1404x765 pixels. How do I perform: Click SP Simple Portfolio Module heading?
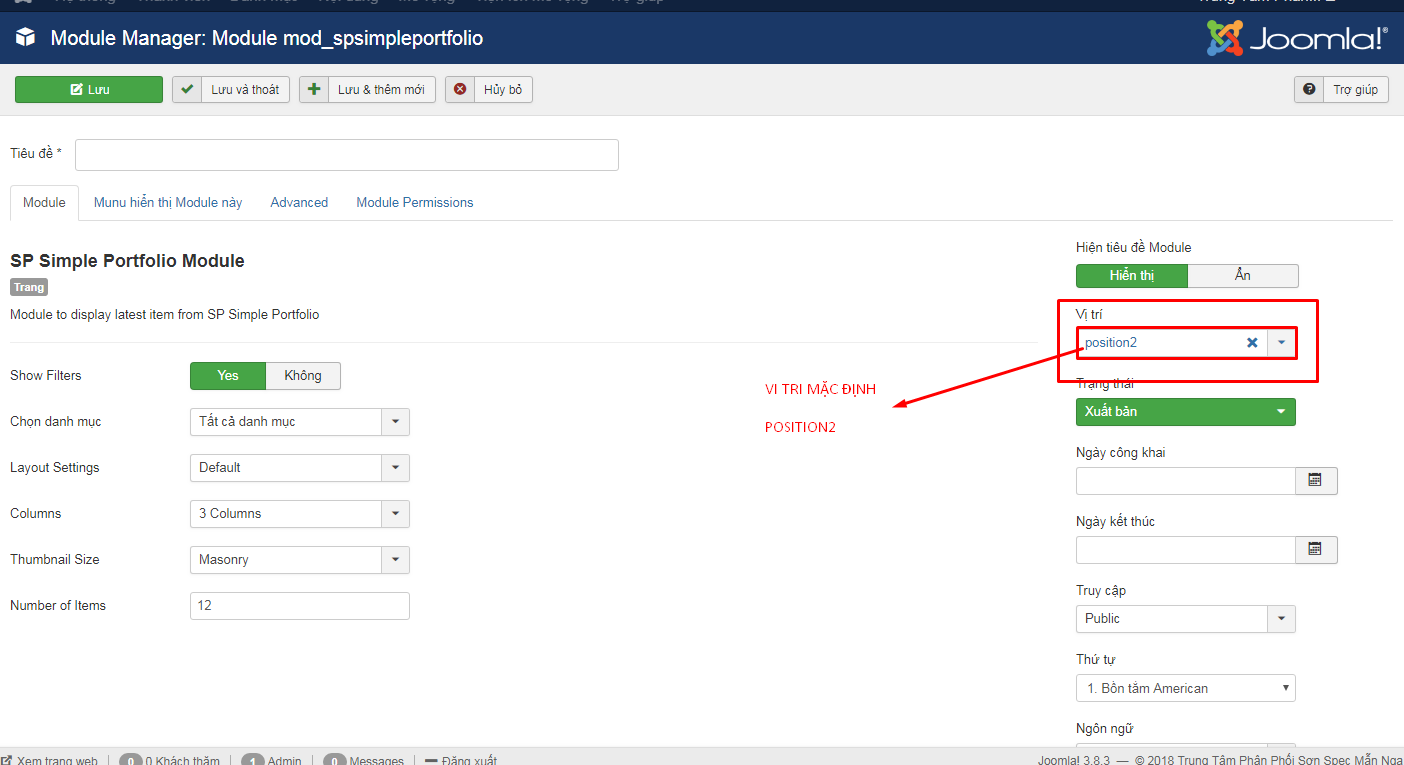tap(127, 261)
